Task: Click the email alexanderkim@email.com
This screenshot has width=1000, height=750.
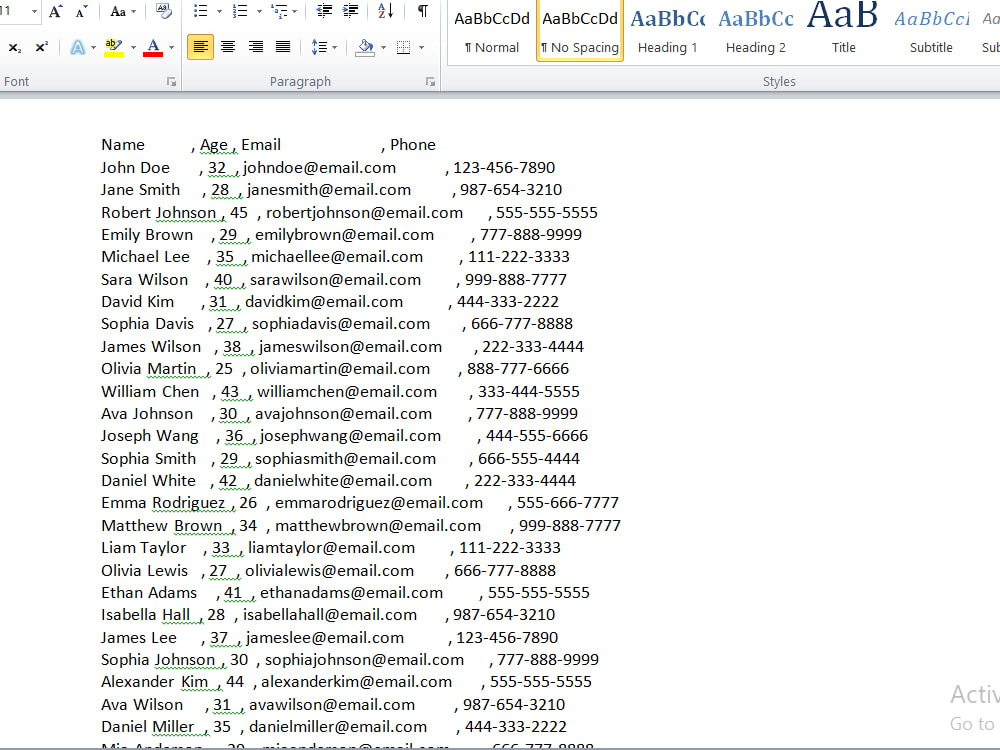Action: pos(357,682)
